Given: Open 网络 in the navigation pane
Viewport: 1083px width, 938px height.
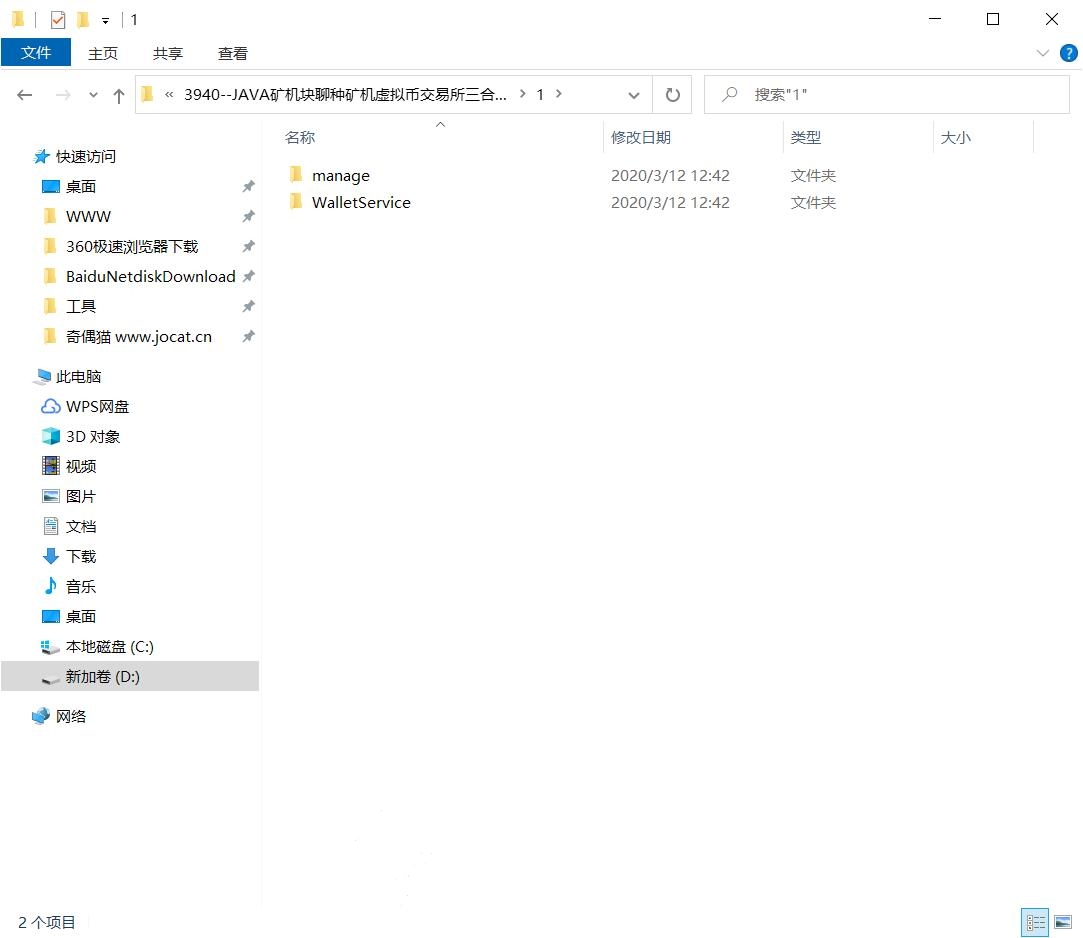Looking at the screenshot, I should (x=70, y=716).
